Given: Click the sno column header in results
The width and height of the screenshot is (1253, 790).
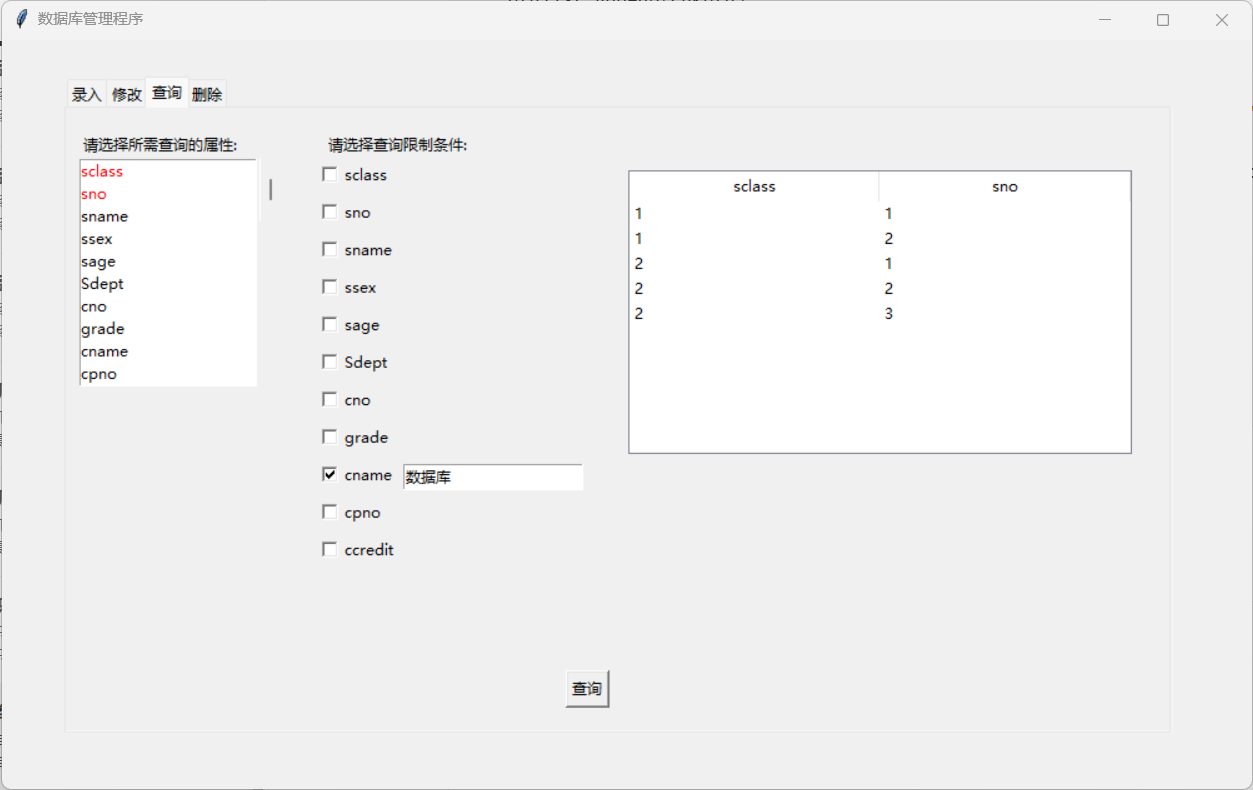Looking at the screenshot, I should tap(1005, 187).
